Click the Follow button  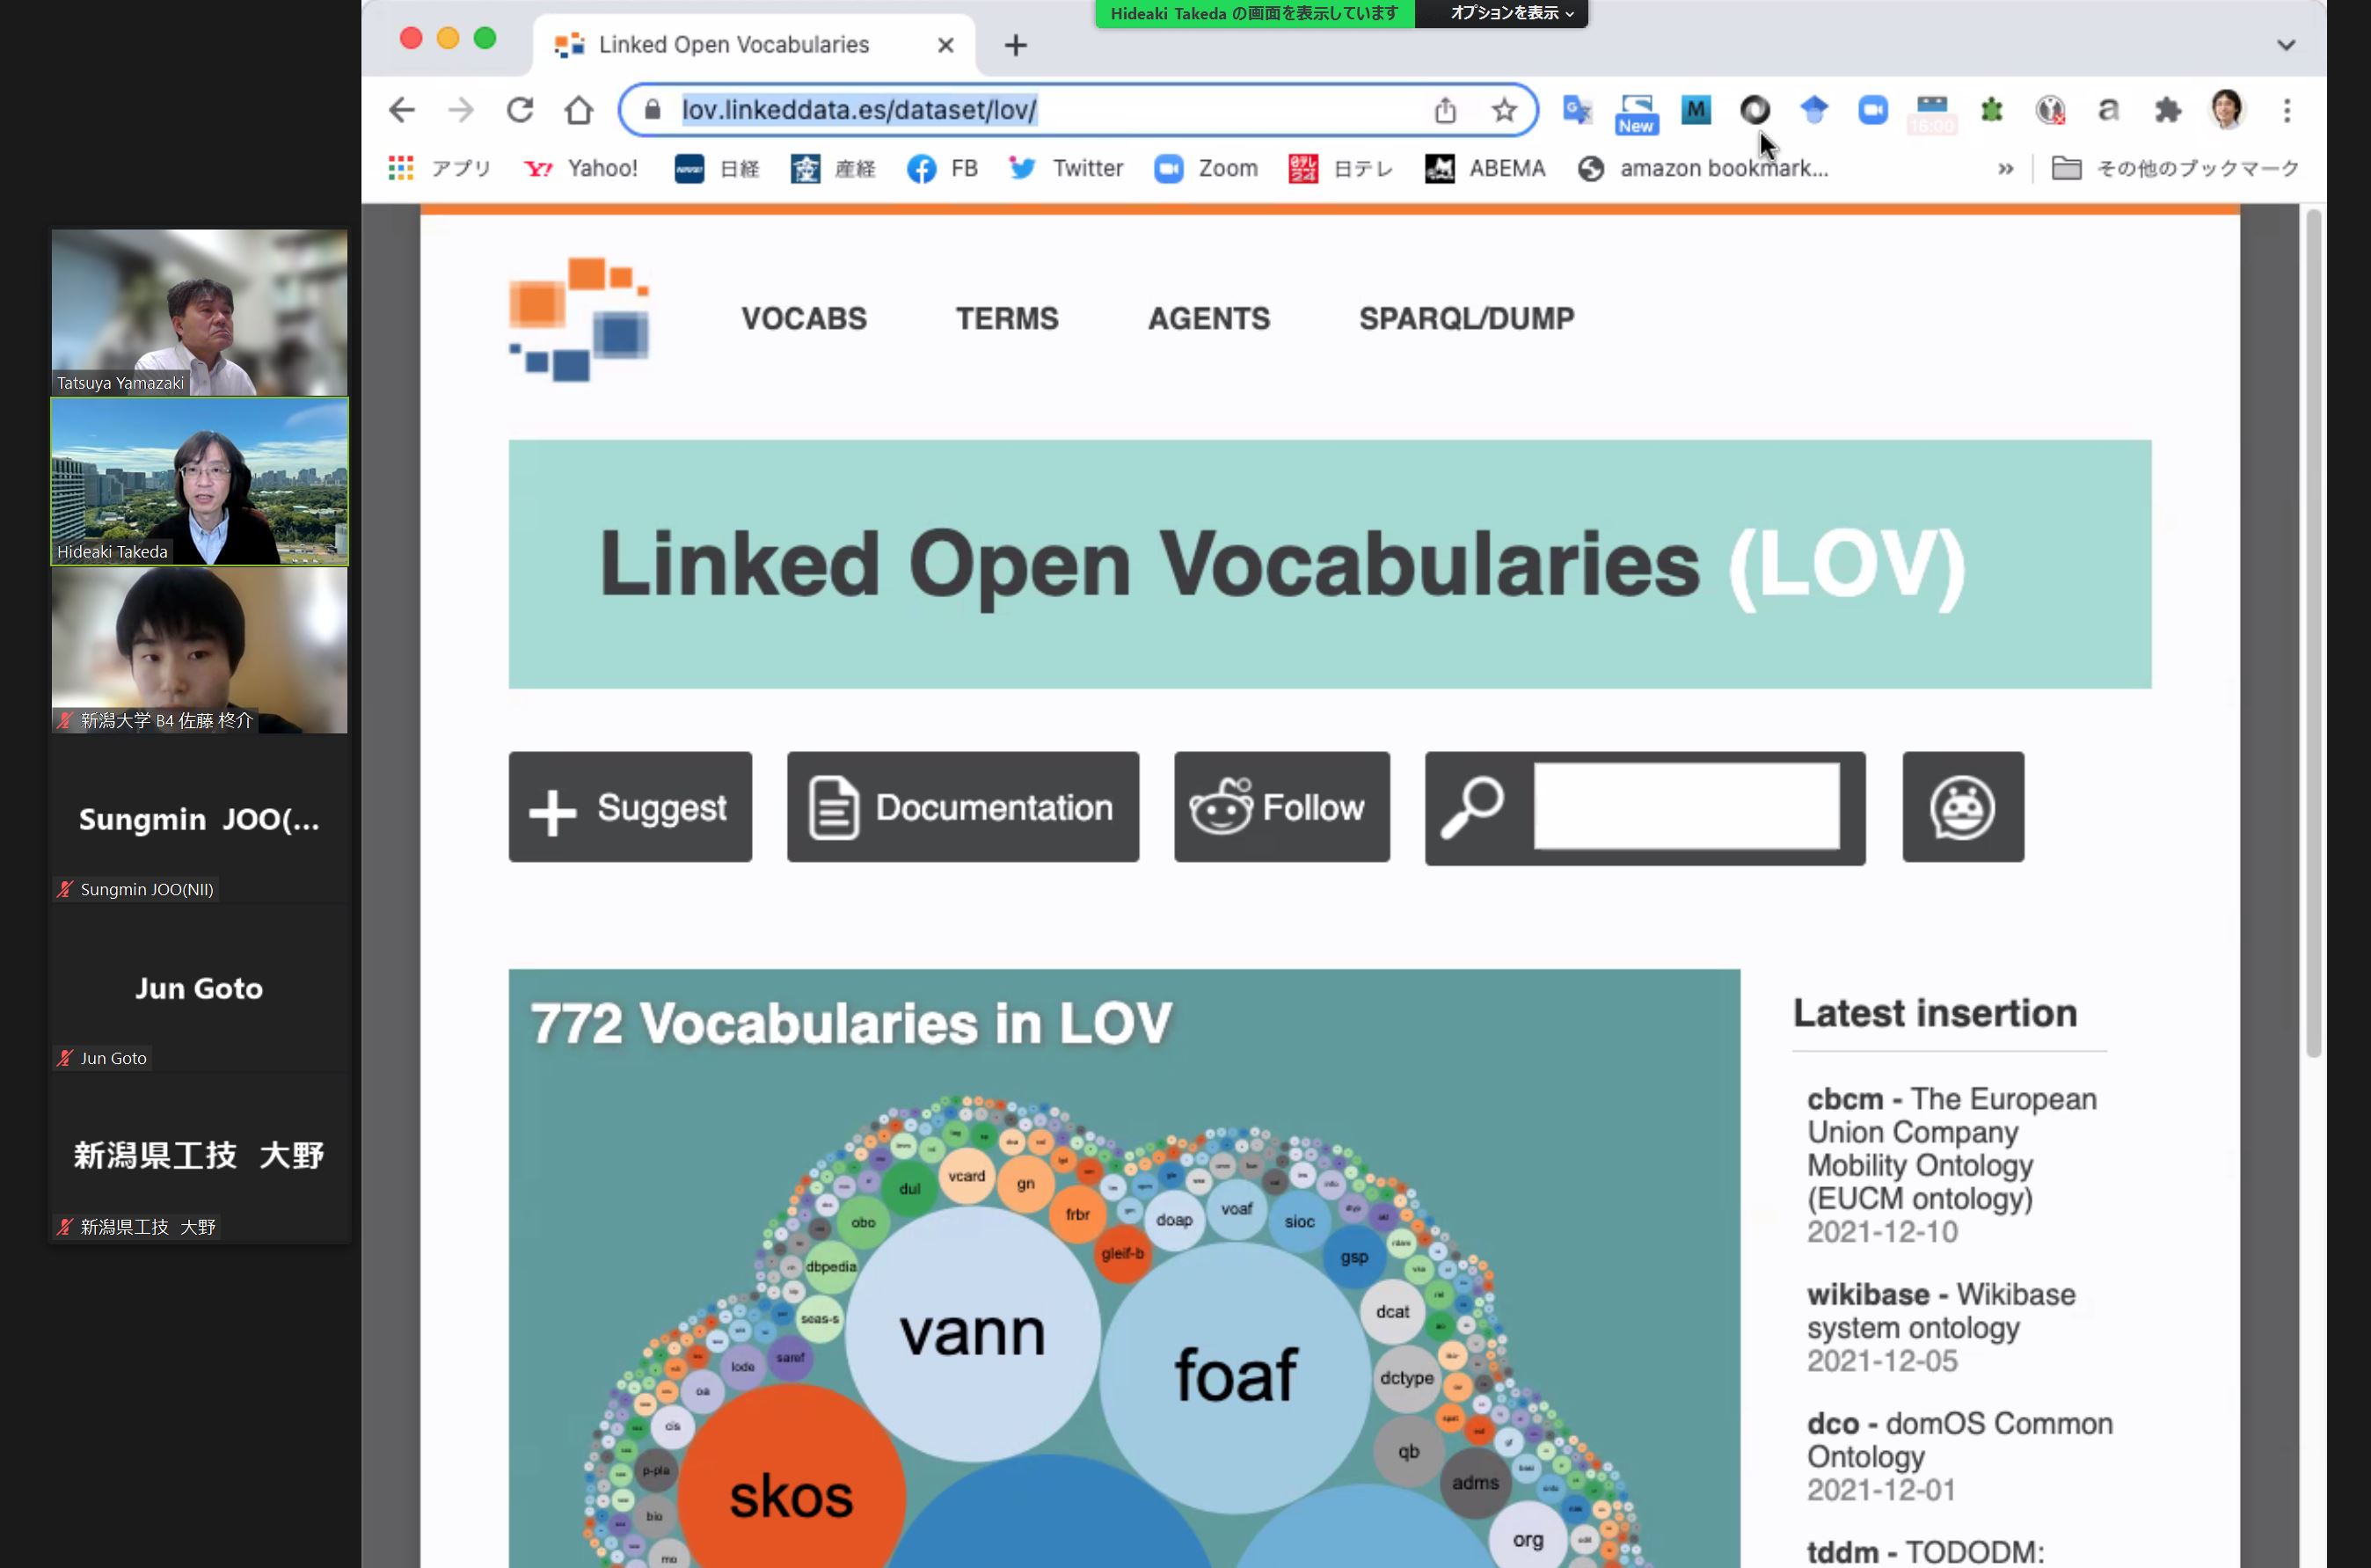tap(1282, 807)
